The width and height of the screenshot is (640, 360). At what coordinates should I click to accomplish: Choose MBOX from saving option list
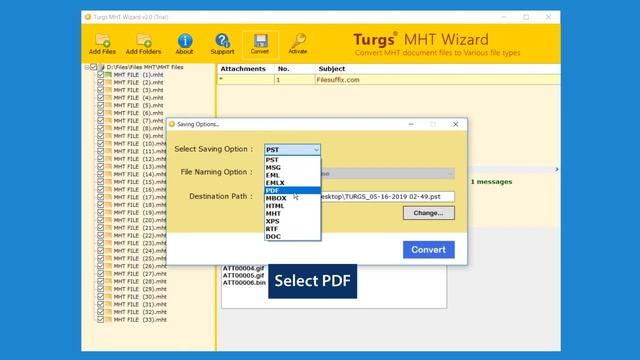[292, 198]
